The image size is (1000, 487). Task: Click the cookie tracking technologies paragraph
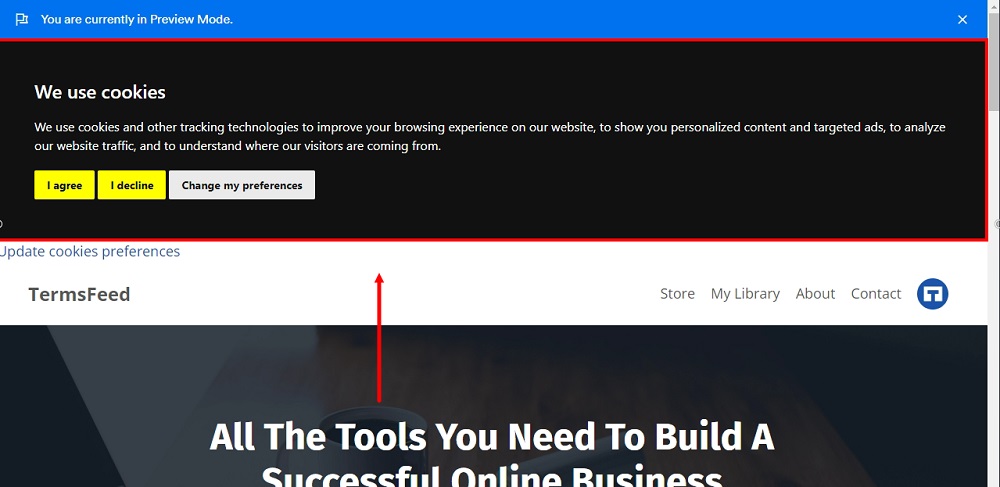point(490,136)
